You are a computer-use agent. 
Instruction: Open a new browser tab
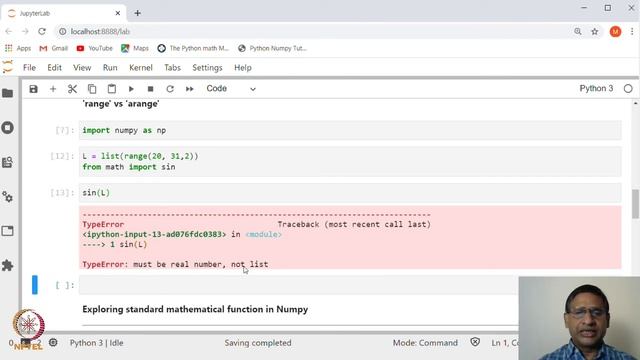pos(138,13)
